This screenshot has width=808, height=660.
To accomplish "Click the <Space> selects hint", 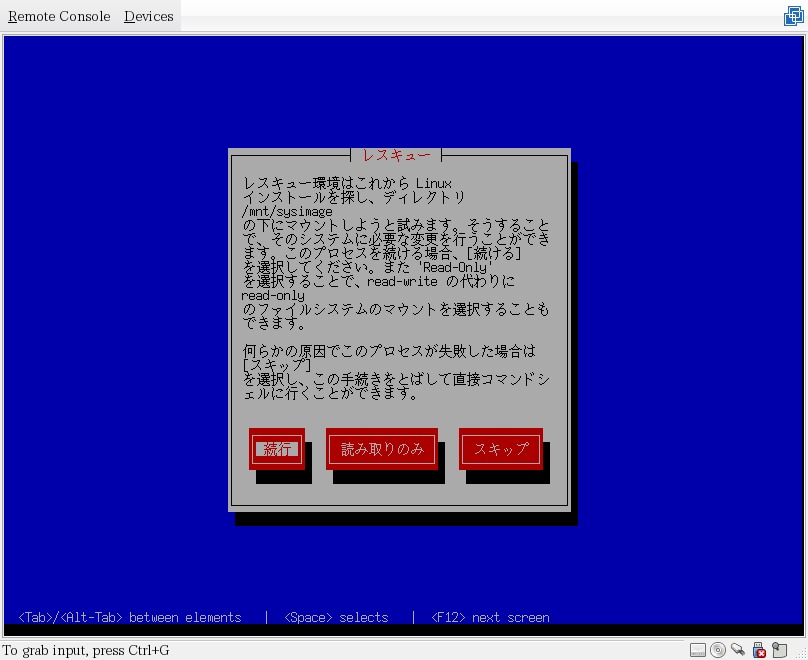I will tap(336, 617).
